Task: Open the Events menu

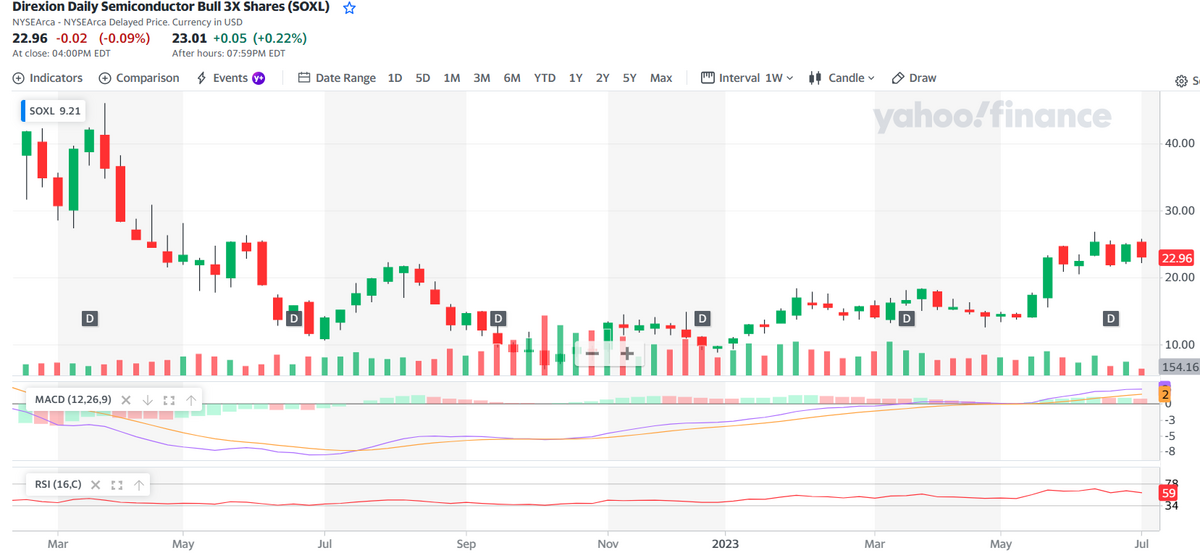Action: pyautogui.click(x=222, y=78)
